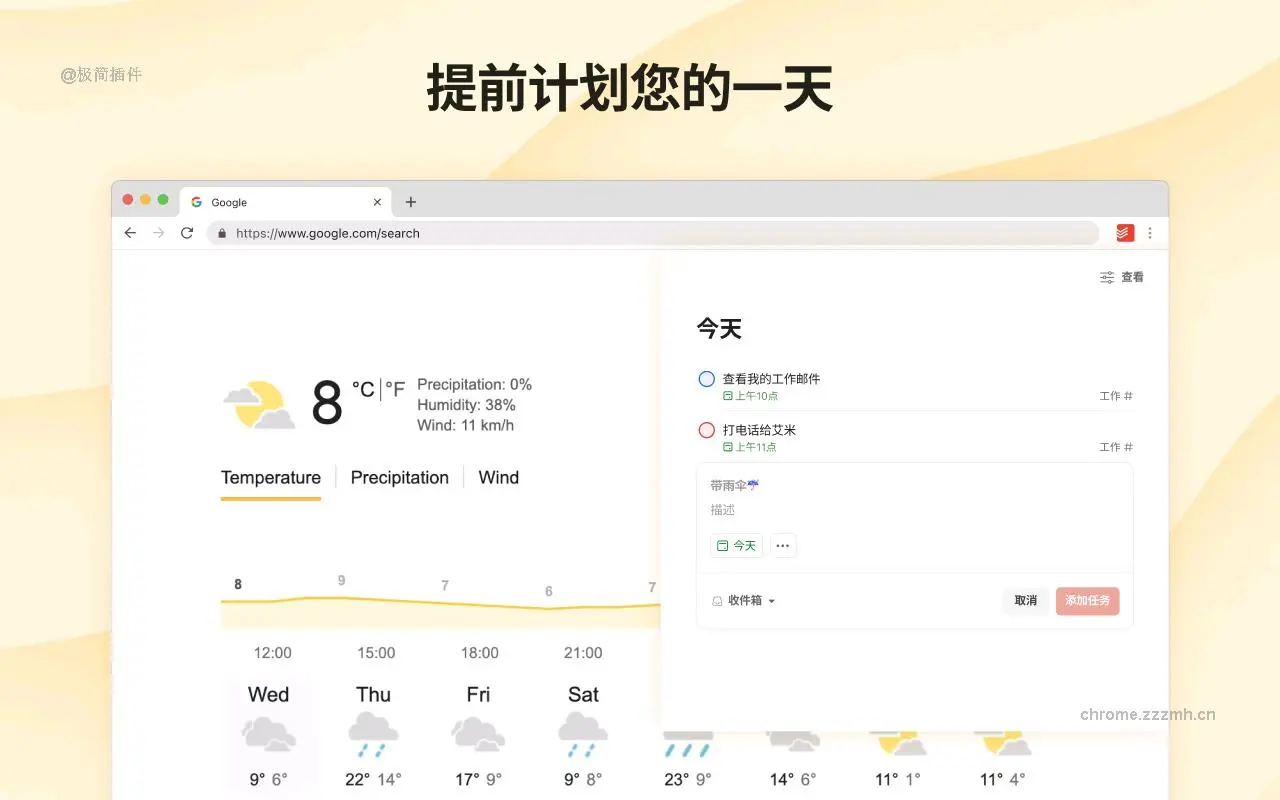Click the 添加任务 button
Viewport: 1280px width, 800px height.
click(1087, 600)
